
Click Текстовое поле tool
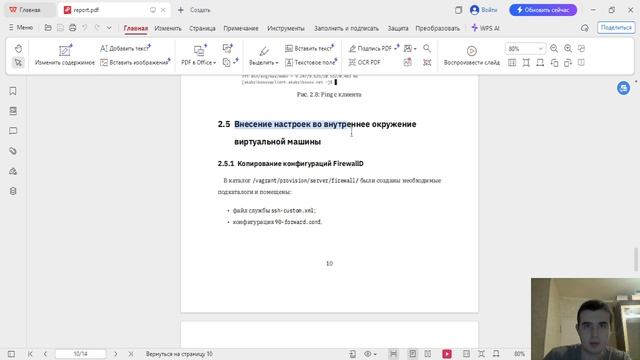pos(311,62)
